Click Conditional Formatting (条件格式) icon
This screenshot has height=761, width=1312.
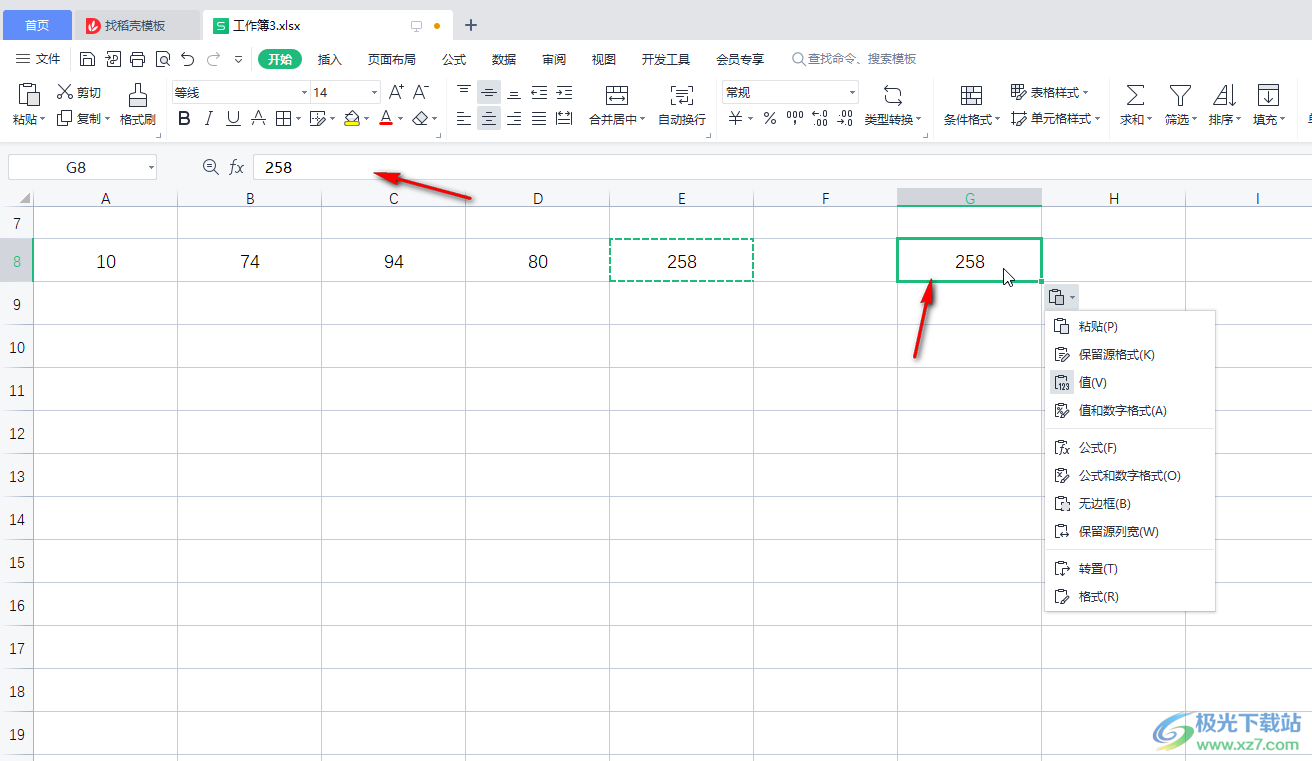972,95
